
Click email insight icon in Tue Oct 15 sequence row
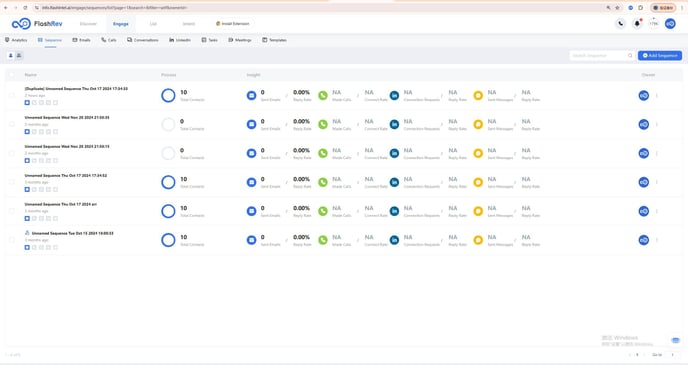251,240
